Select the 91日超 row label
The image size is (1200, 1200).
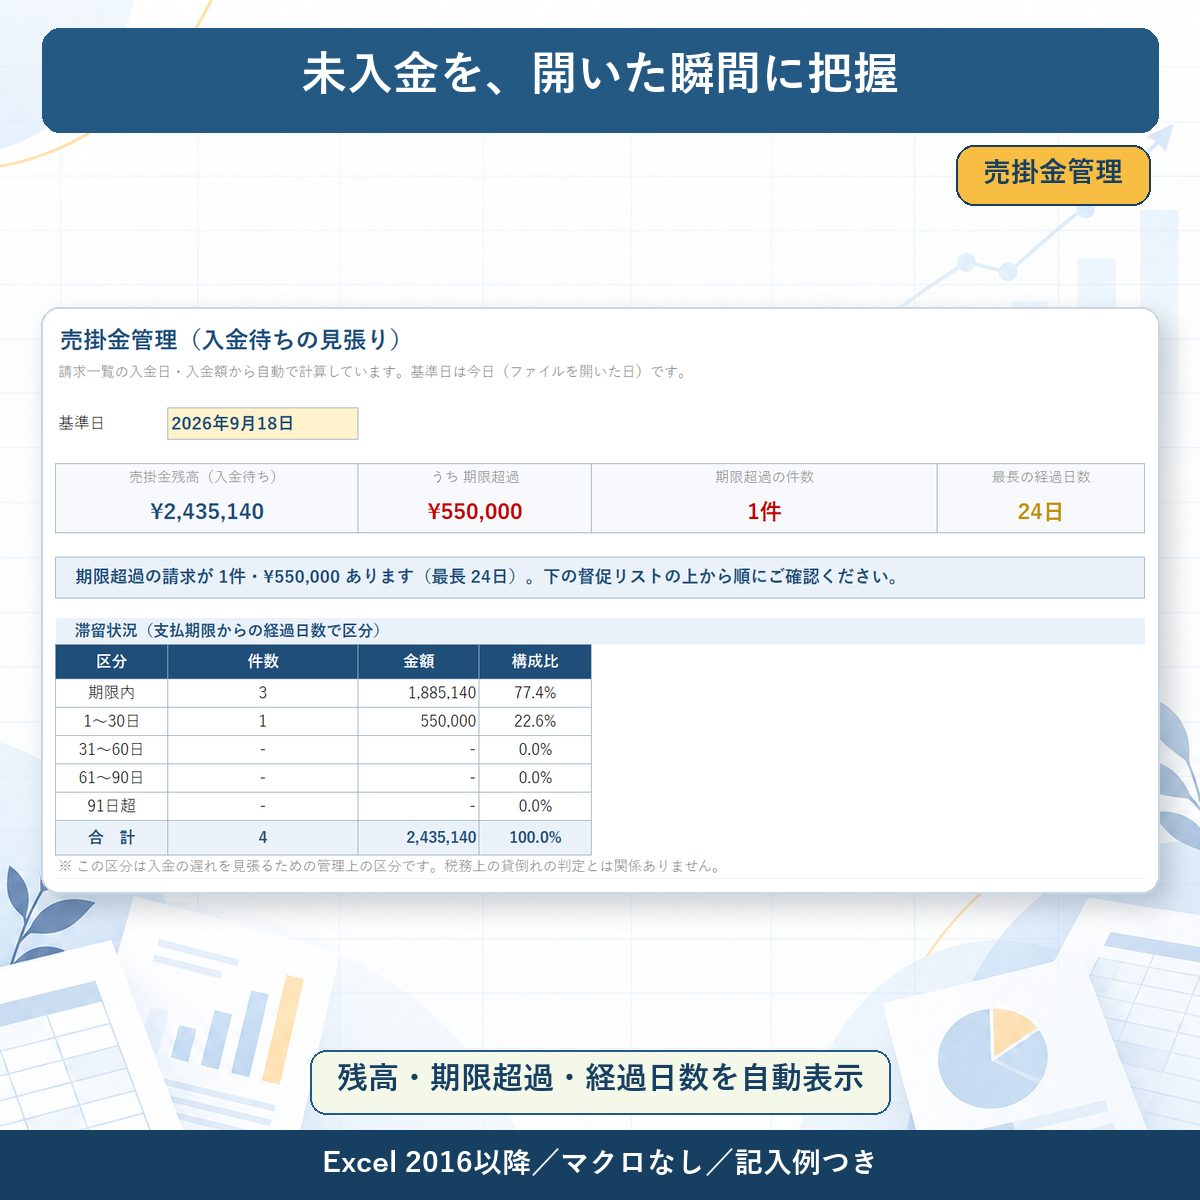(x=111, y=805)
